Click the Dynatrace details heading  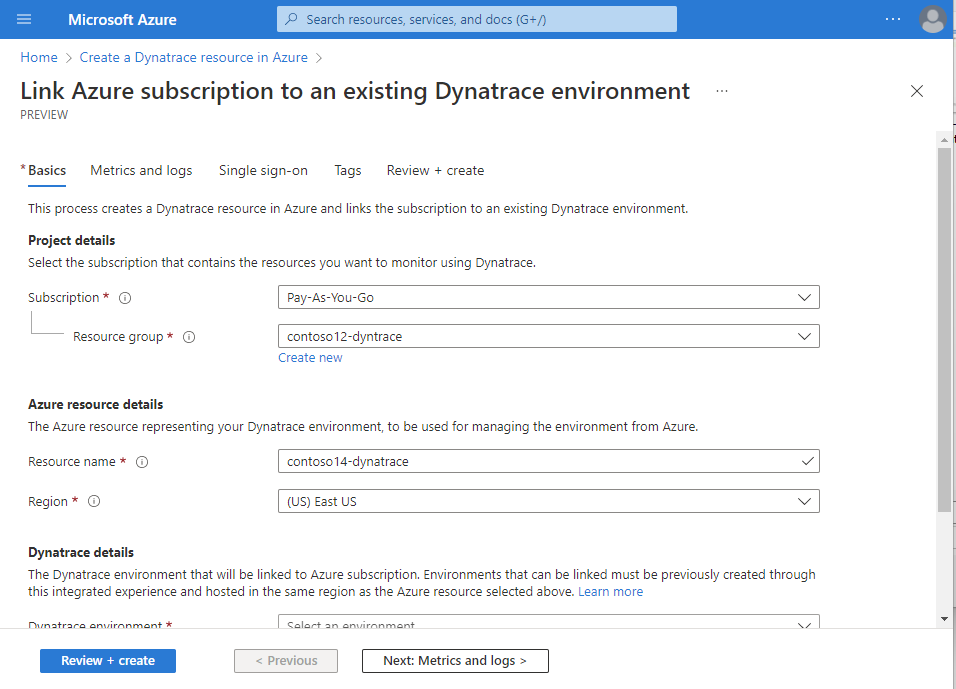click(81, 552)
